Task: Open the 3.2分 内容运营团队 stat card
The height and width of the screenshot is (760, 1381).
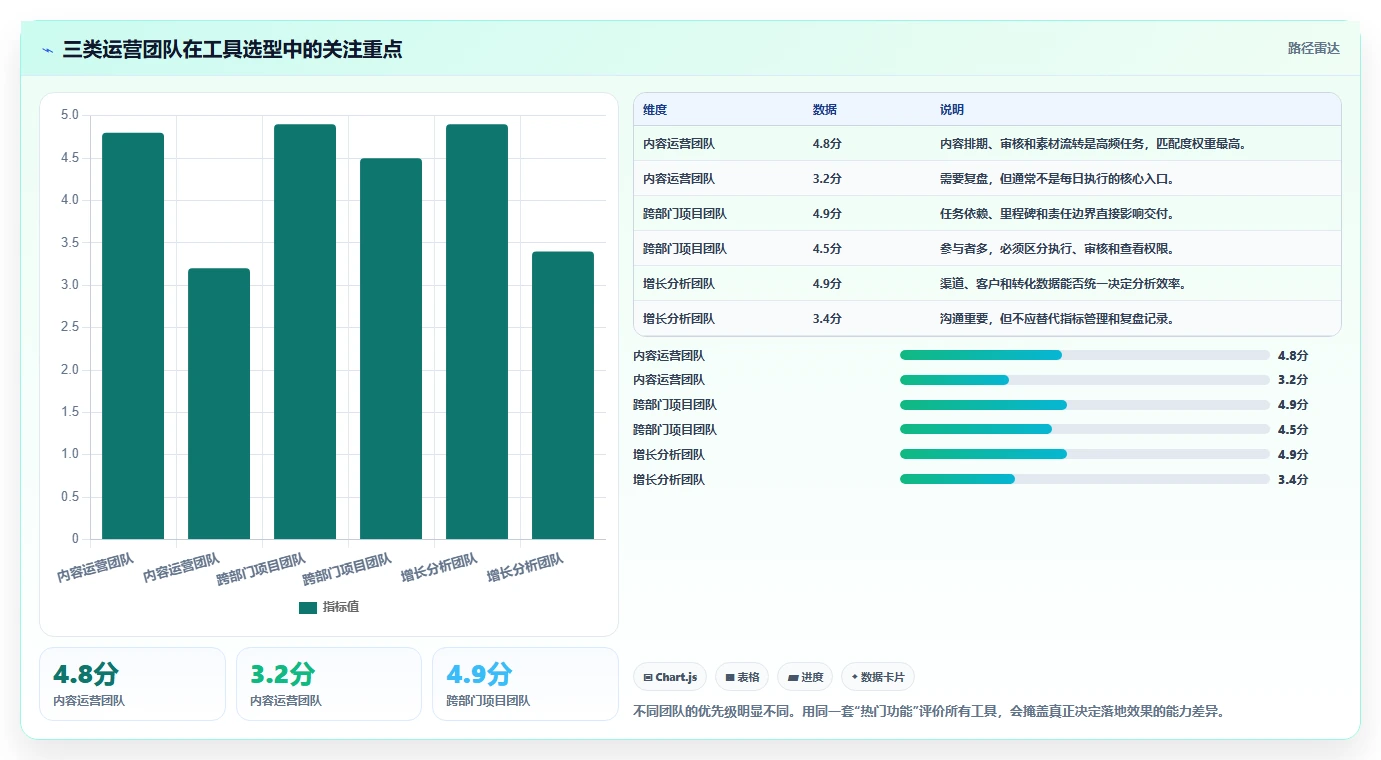Action: (x=329, y=684)
